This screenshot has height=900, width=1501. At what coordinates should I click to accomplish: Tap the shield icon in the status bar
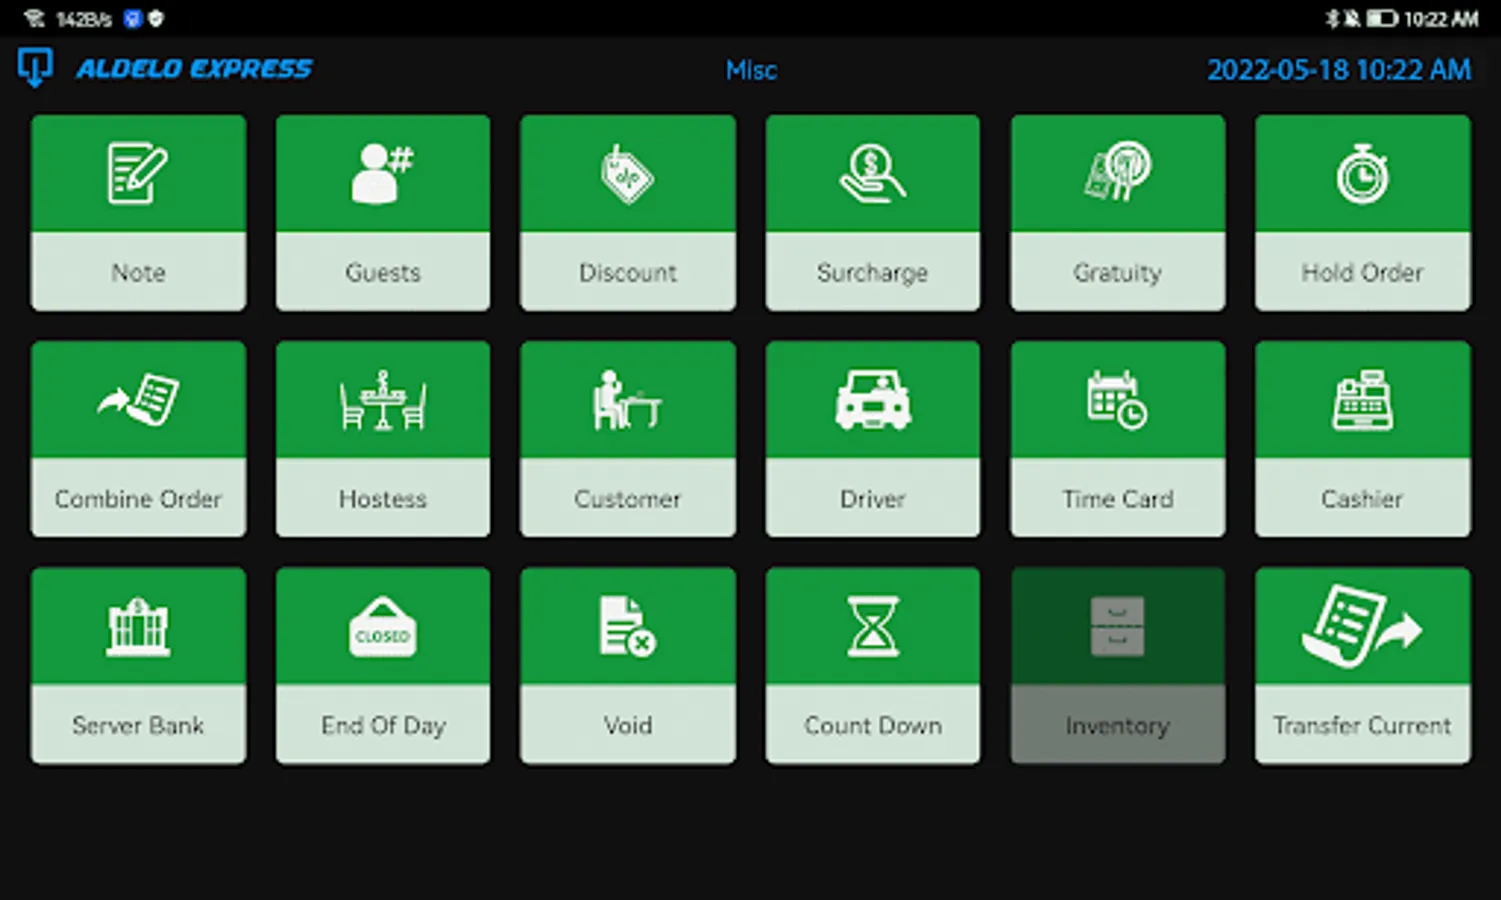pos(156,19)
